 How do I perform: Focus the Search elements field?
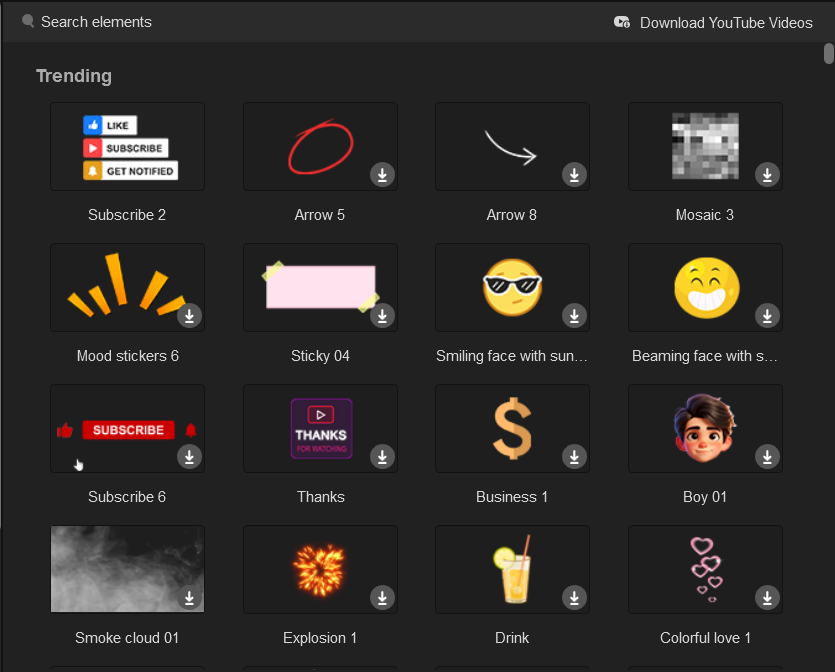click(96, 22)
